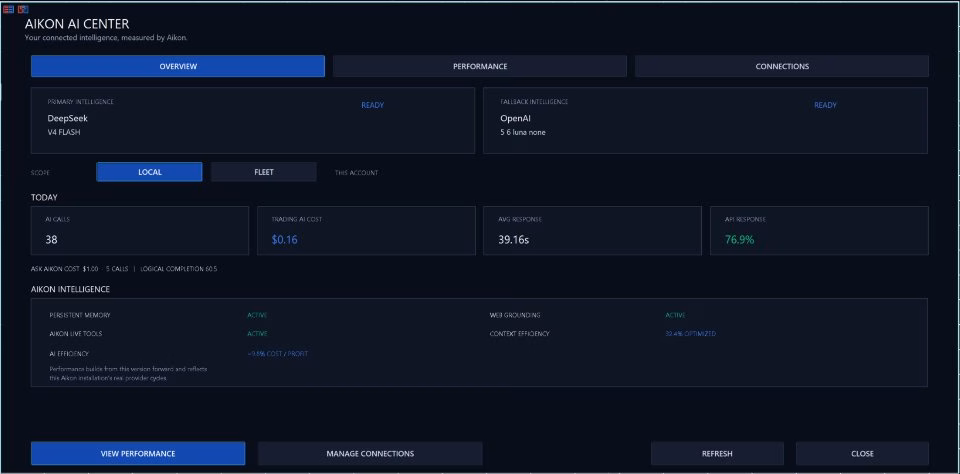Select the OpenAI fallback intelligence card

pyautogui.click(x=705, y=120)
